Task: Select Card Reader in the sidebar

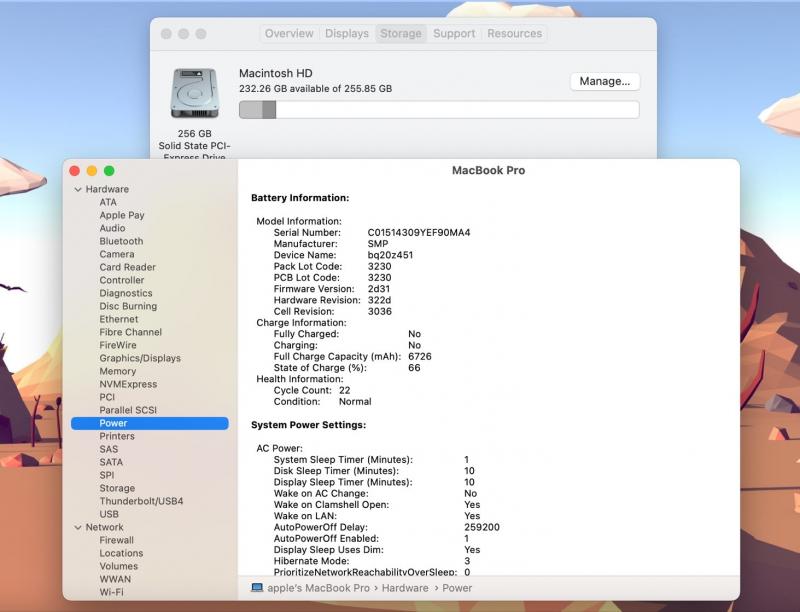Action: [x=128, y=267]
